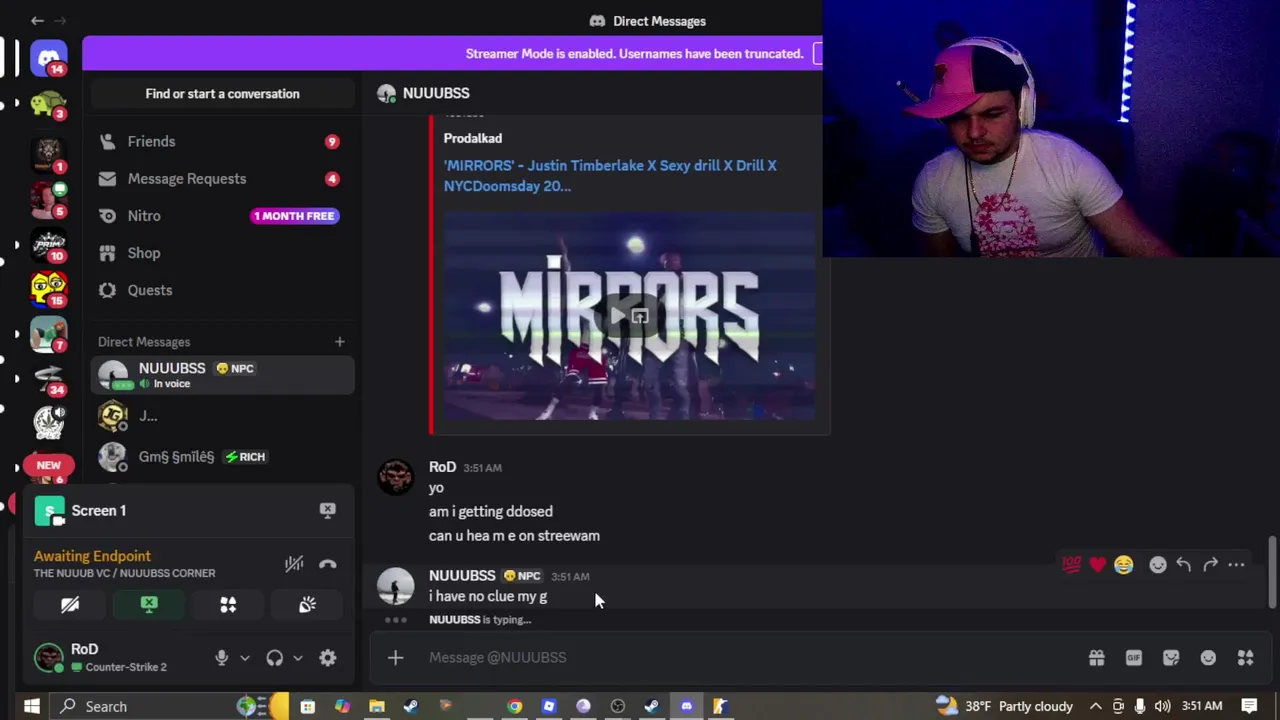
Task: Disconnect from voice call
Action: (327, 564)
